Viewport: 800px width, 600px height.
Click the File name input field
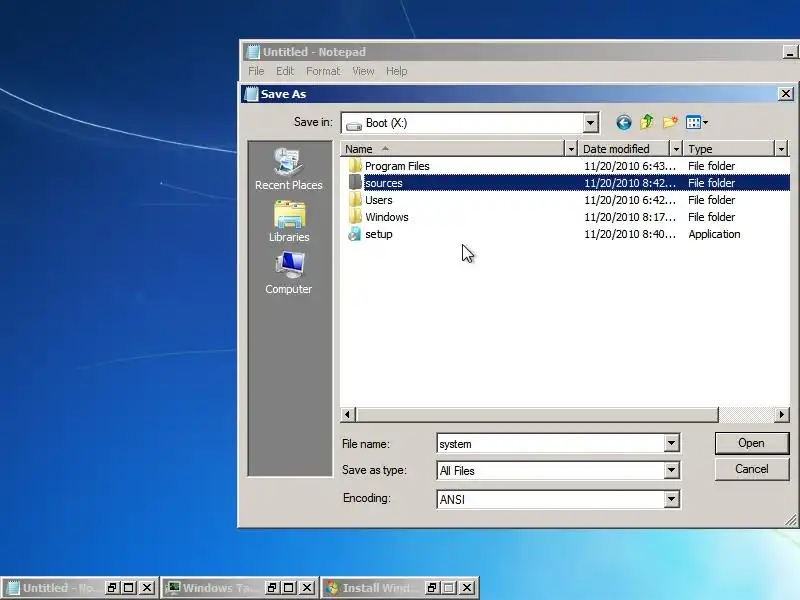(551, 443)
